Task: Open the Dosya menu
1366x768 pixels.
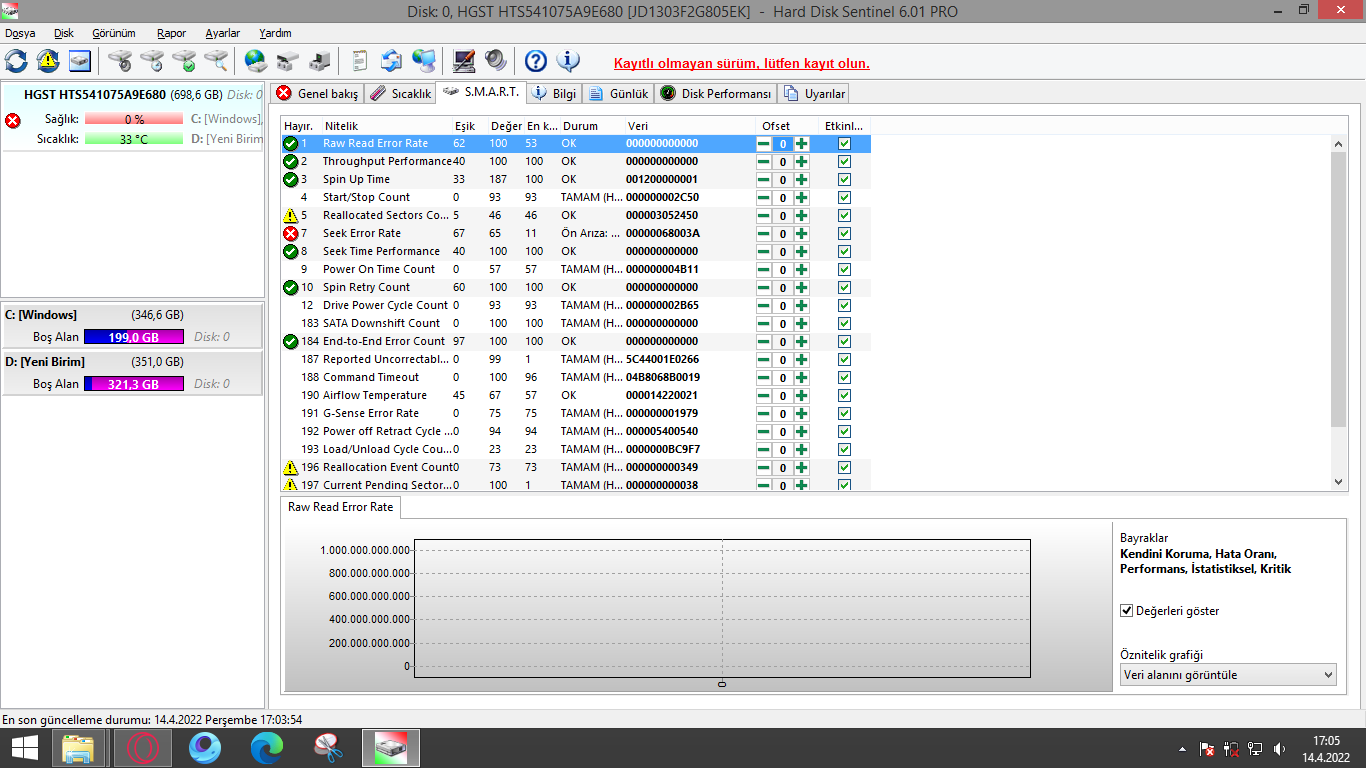Action: tap(20, 33)
